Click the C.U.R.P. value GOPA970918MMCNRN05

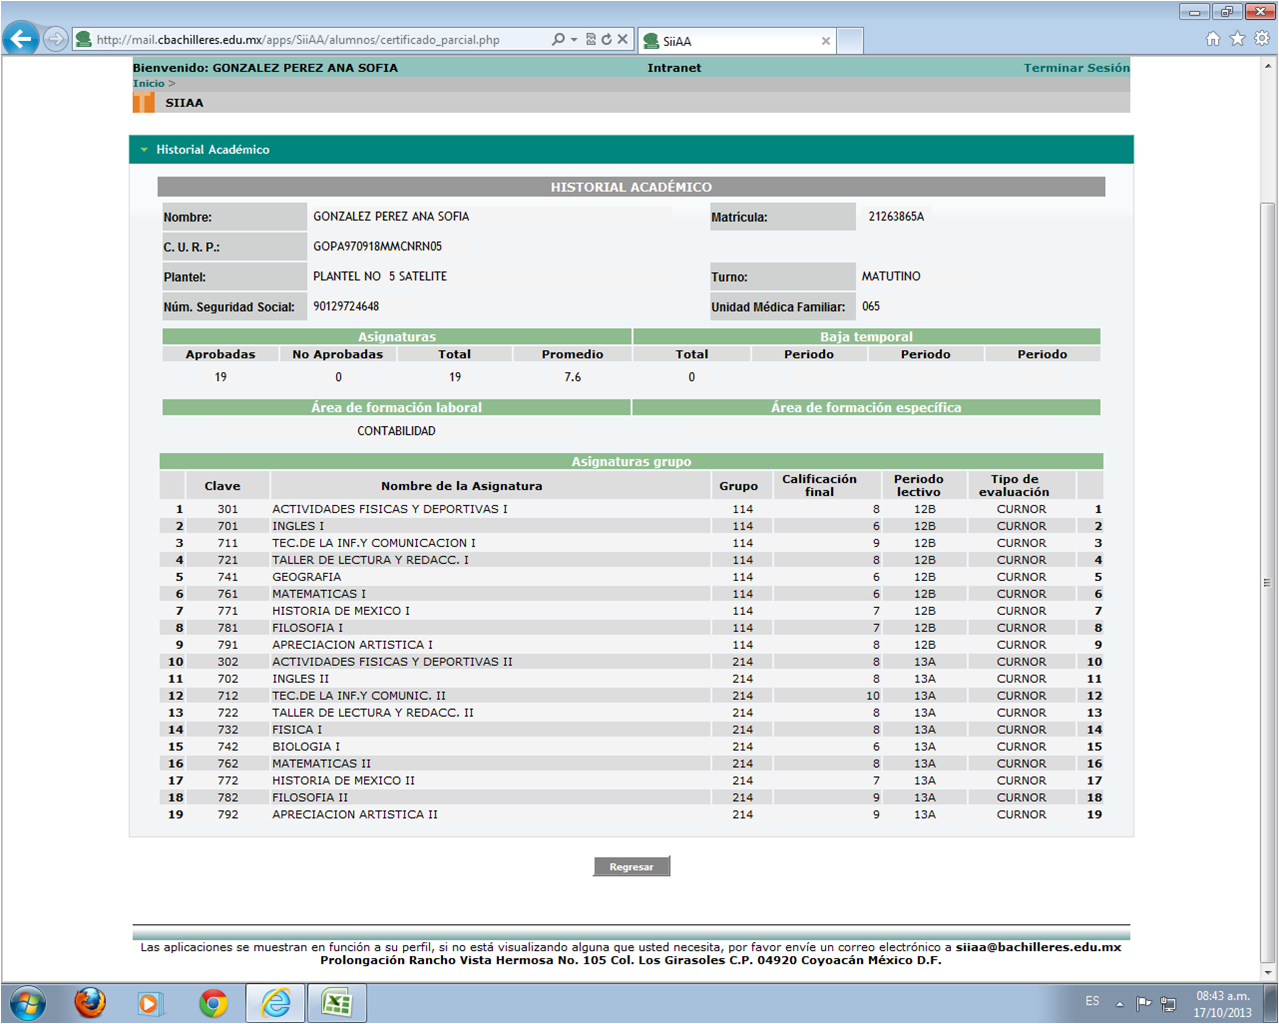[377, 246]
